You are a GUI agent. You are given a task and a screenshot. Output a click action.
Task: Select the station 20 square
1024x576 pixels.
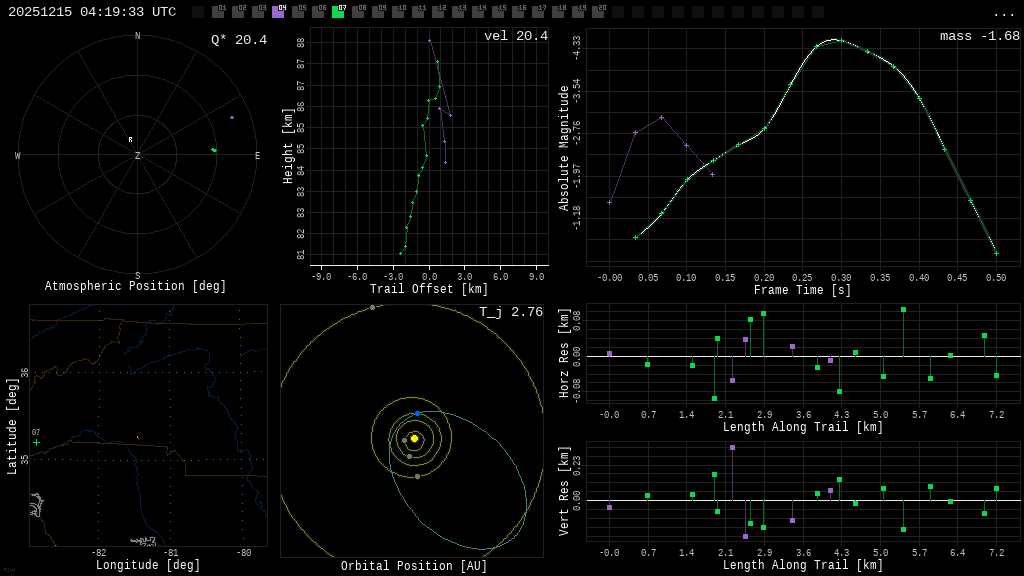598,12
